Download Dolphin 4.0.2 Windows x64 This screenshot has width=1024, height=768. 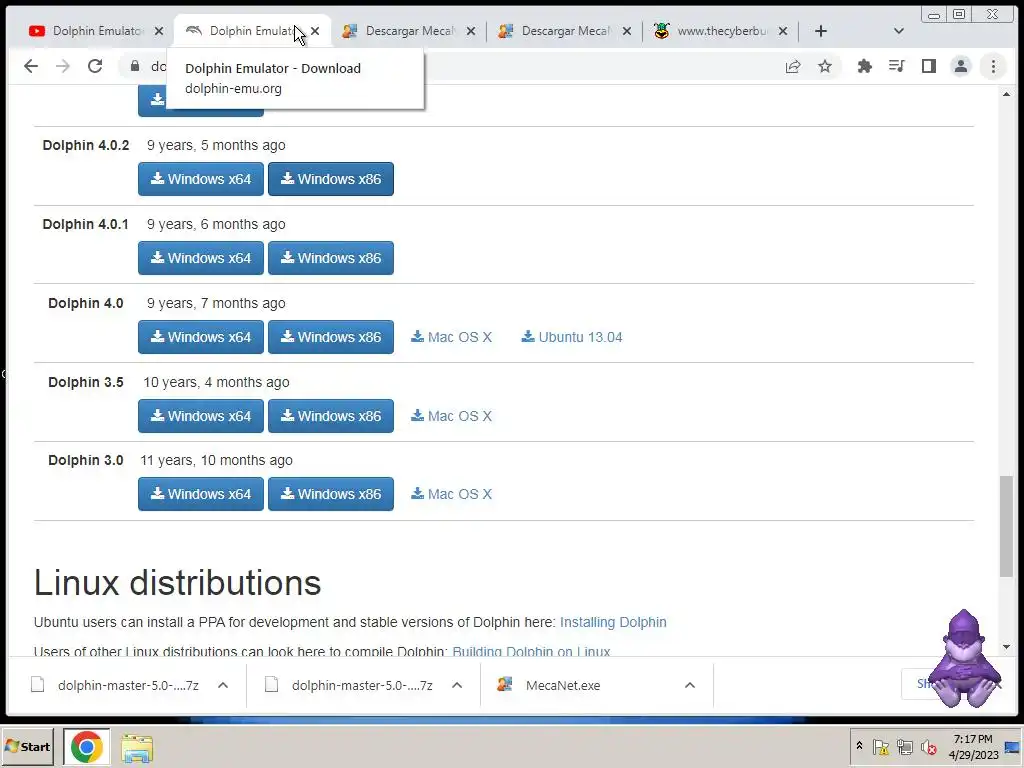200,179
